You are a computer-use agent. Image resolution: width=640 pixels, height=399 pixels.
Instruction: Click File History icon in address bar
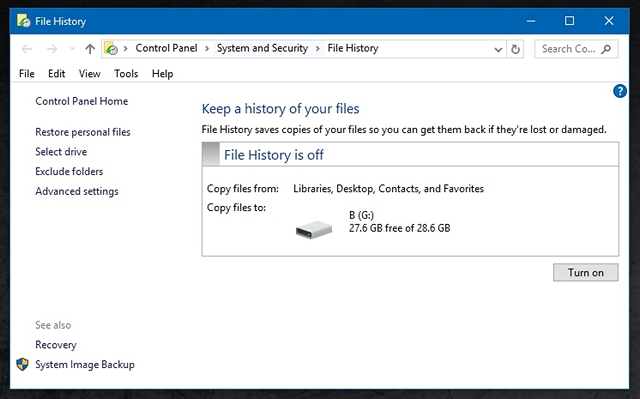coord(111,49)
